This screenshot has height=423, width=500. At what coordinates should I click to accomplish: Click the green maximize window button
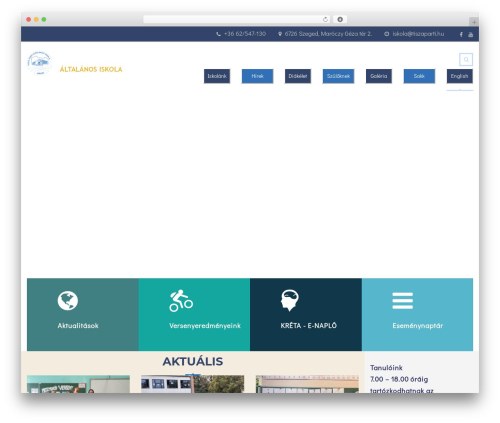[x=44, y=20]
